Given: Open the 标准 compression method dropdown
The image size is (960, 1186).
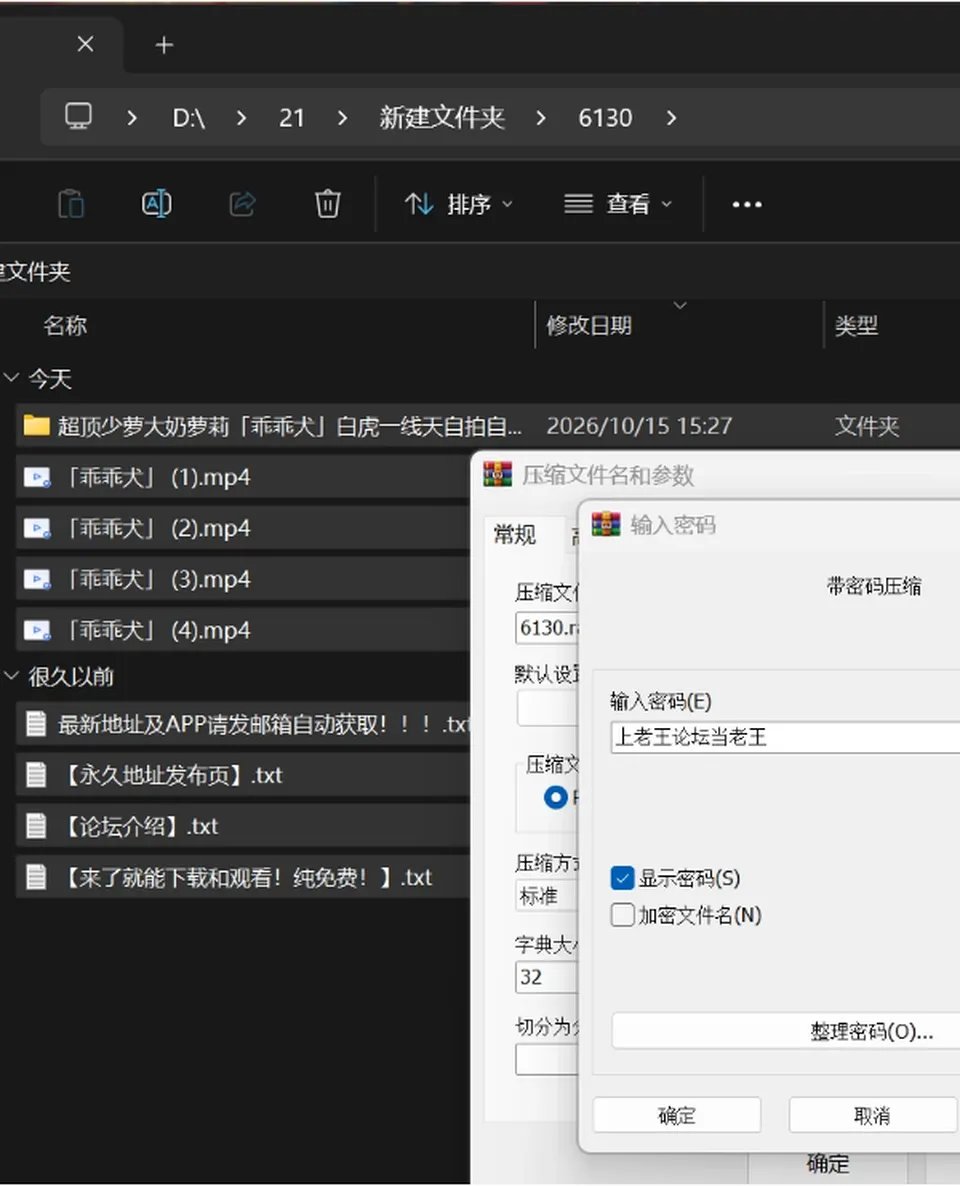Looking at the screenshot, I should [546, 896].
